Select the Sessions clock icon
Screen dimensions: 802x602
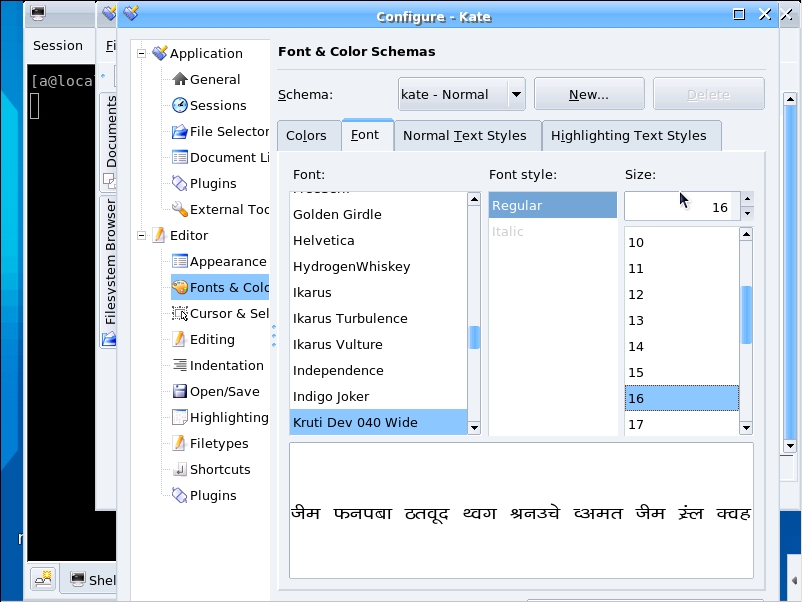click(180, 105)
